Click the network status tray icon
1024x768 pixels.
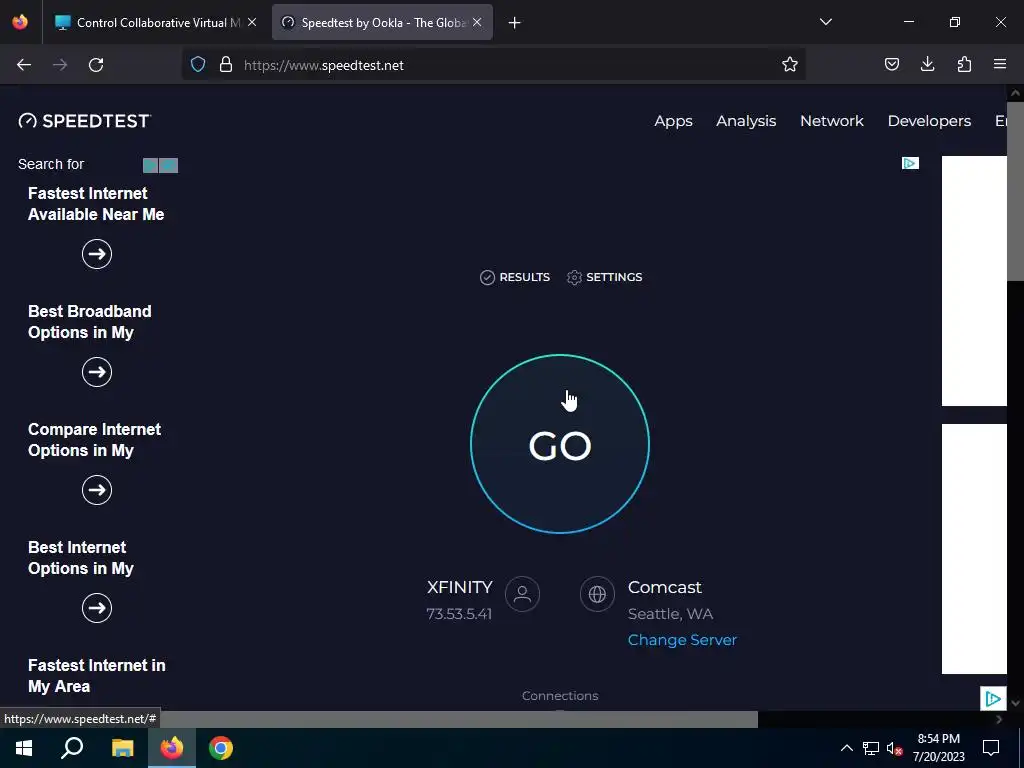(871, 748)
